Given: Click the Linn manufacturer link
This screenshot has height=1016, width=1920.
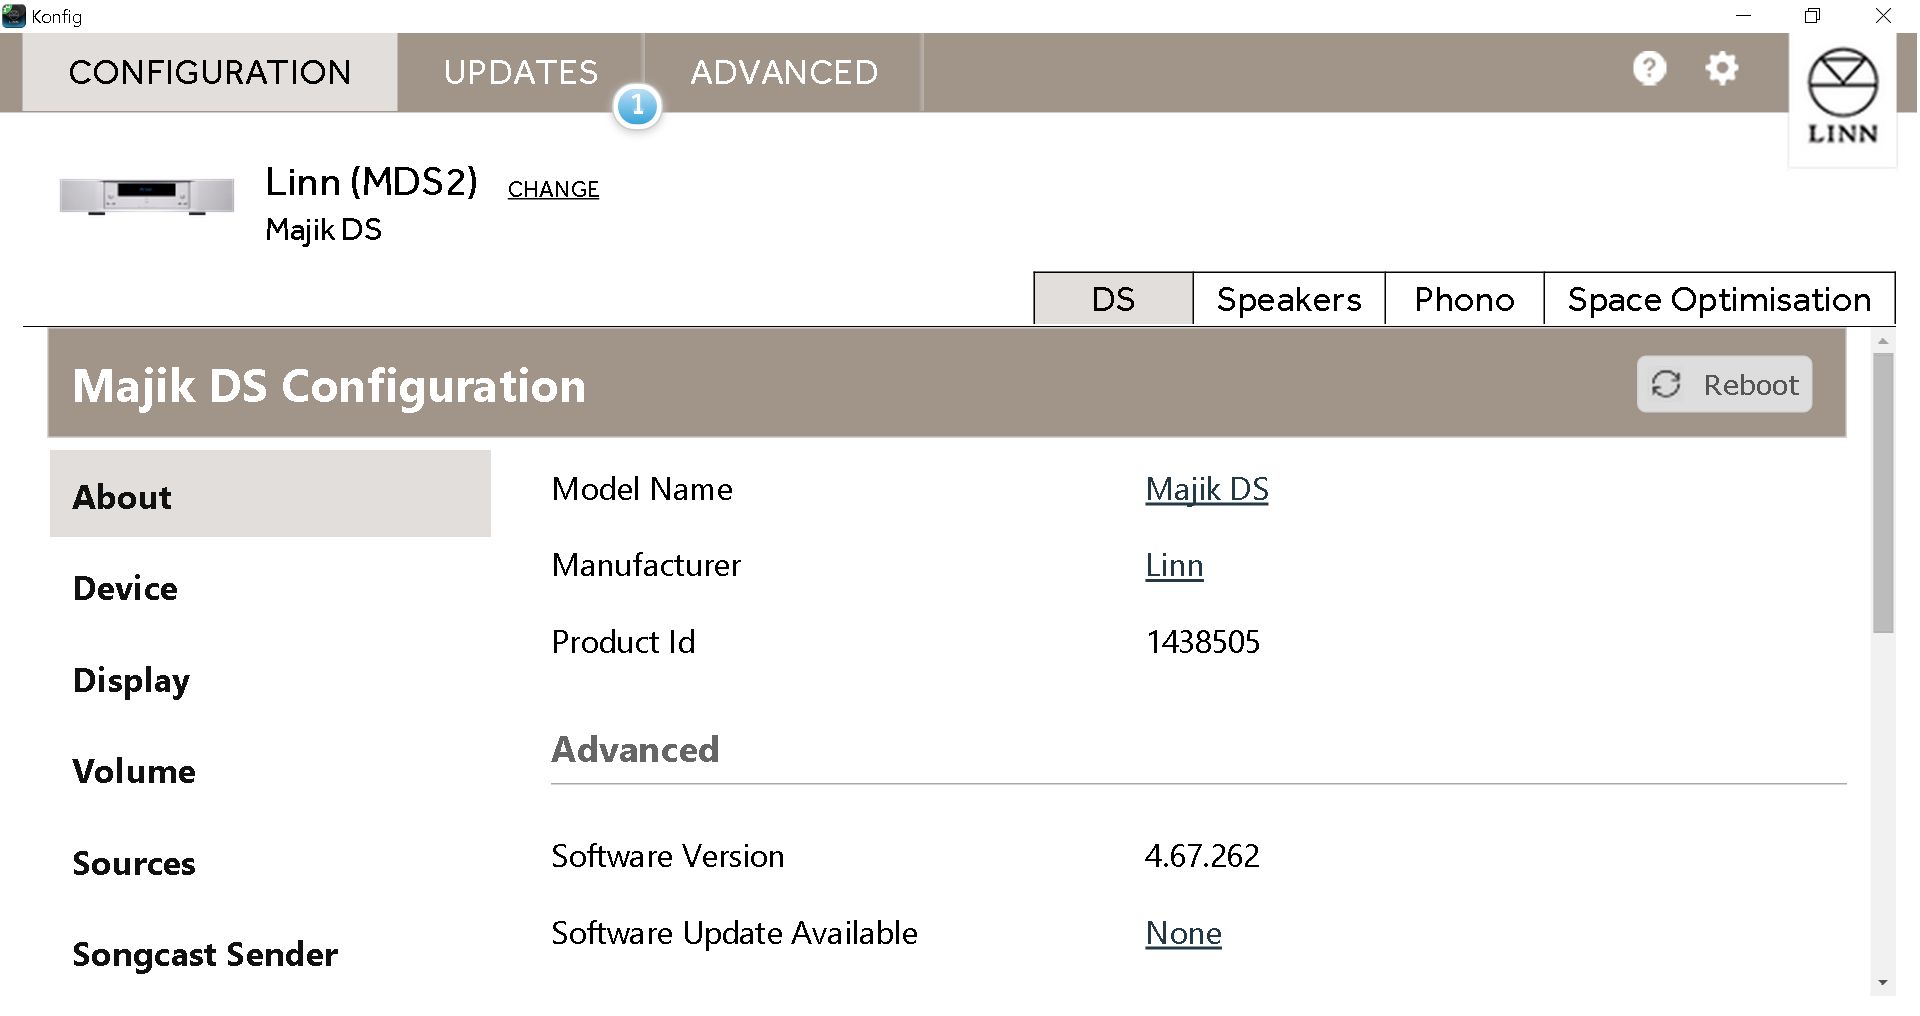Looking at the screenshot, I should [x=1174, y=565].
